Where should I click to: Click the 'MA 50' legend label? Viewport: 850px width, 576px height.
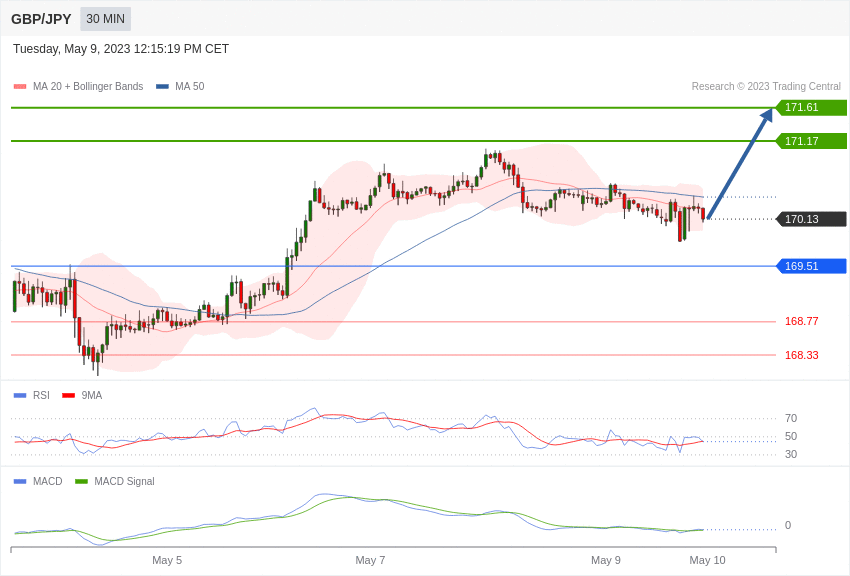pos(190,86)
